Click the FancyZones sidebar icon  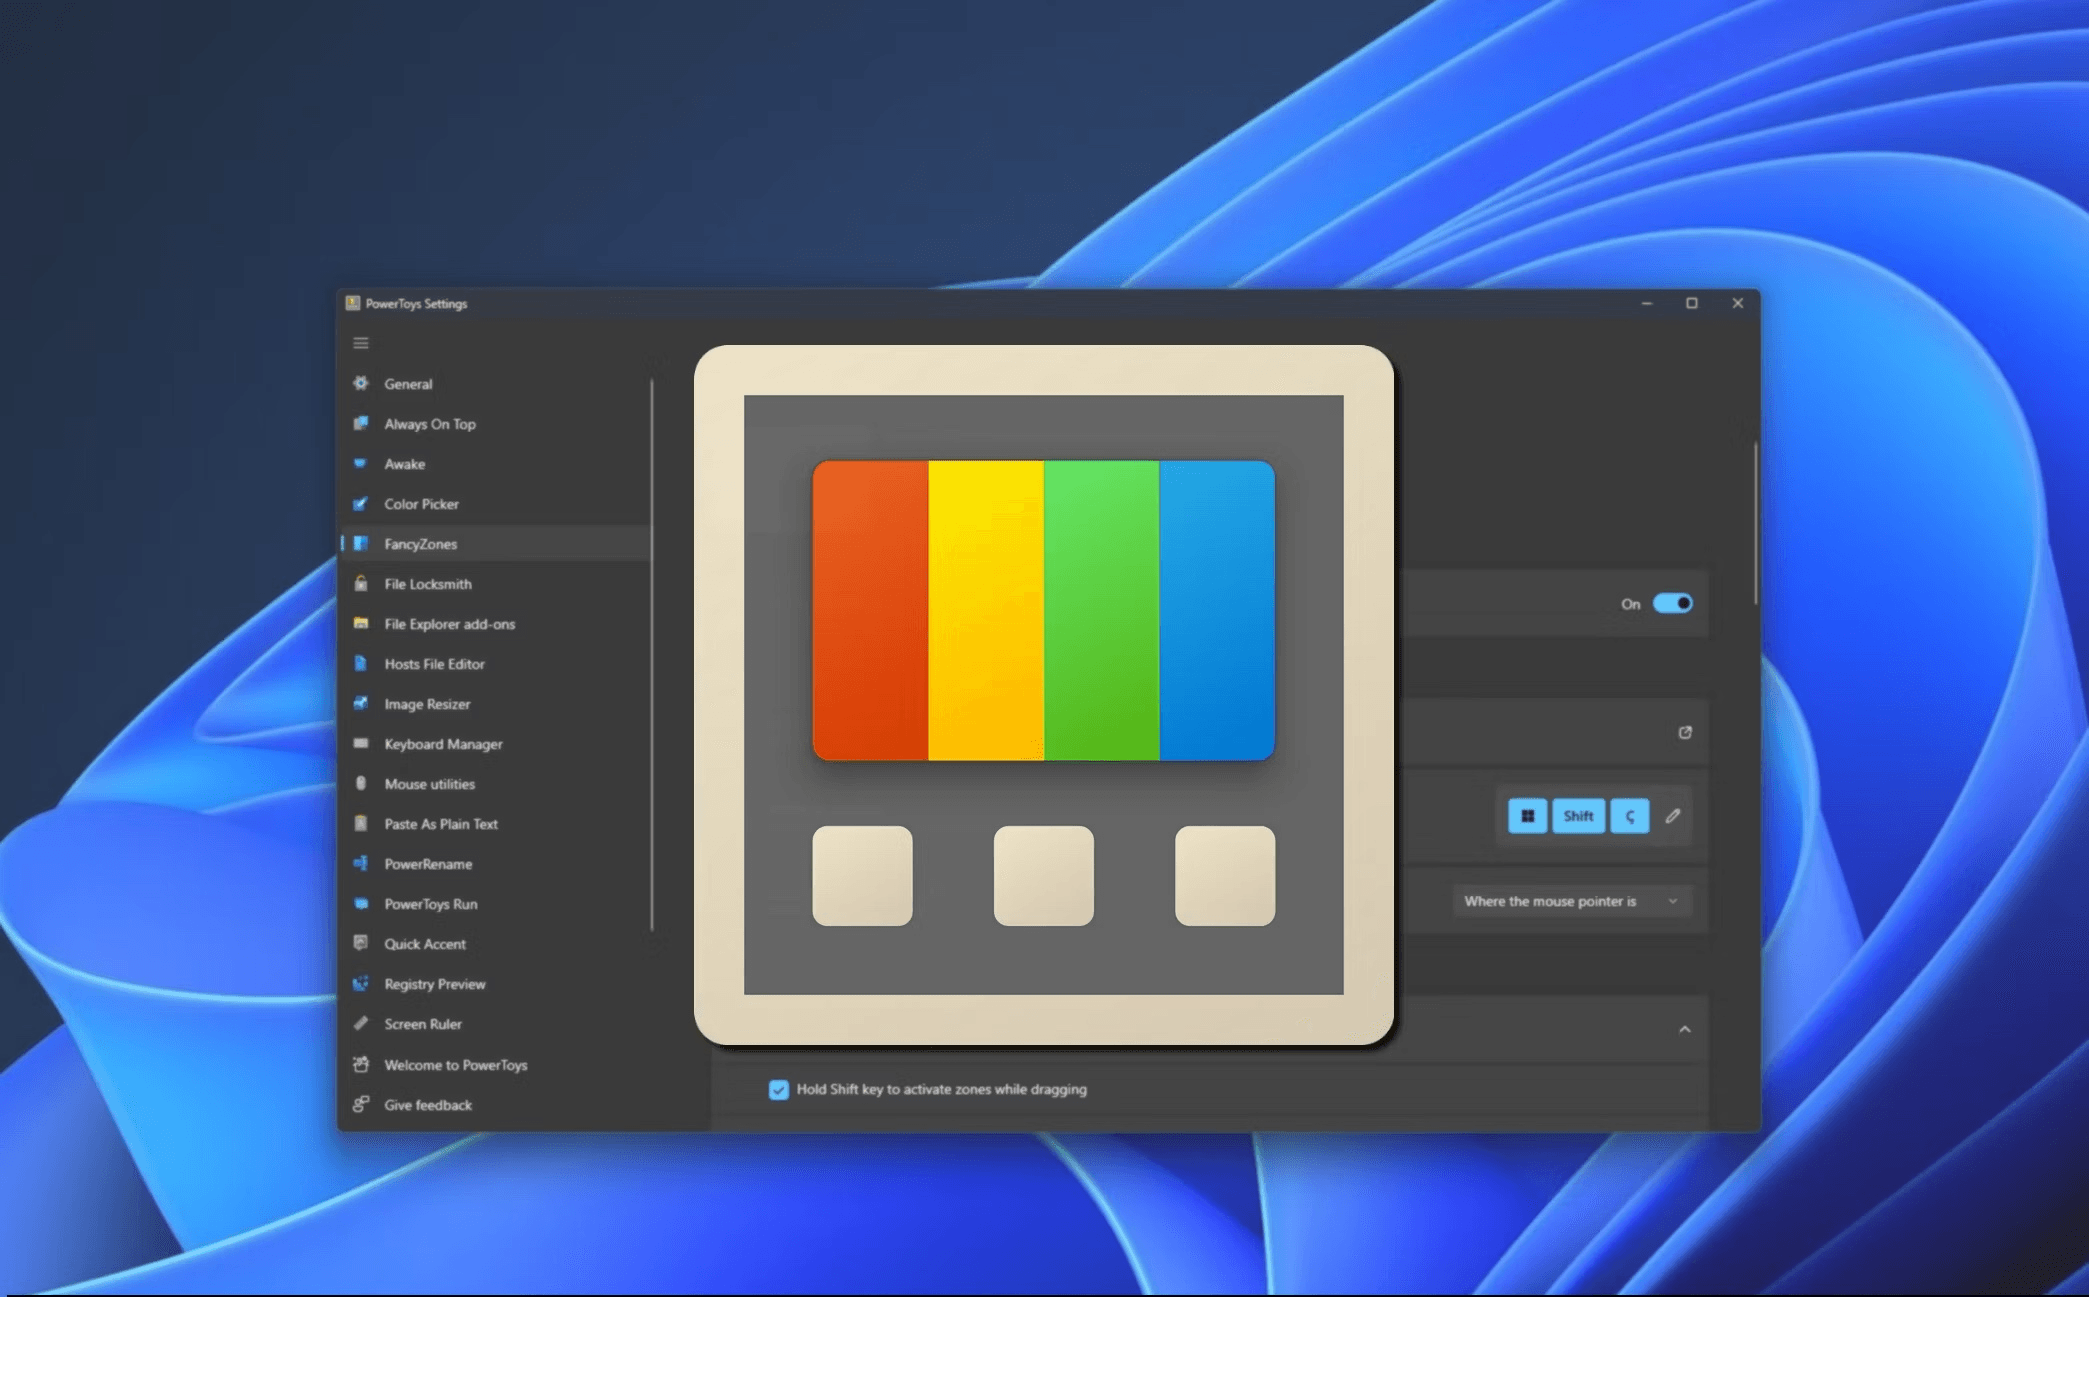click(361, 543)
